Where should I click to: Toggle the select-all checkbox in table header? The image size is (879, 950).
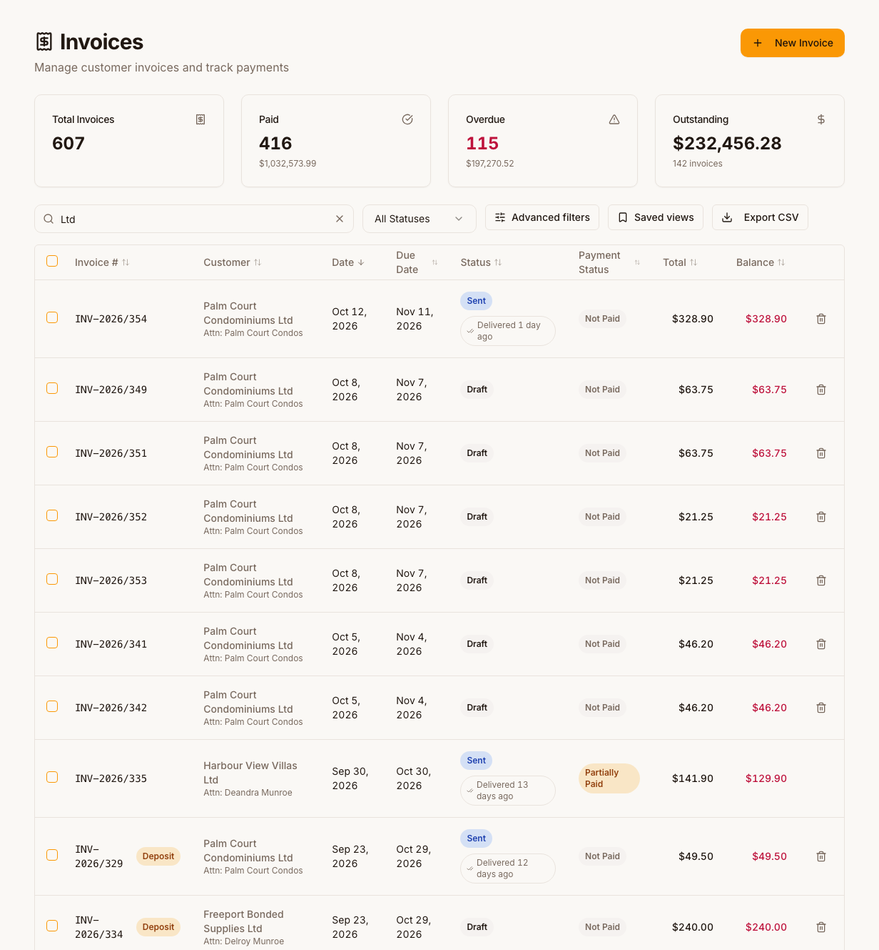(52, 261)
